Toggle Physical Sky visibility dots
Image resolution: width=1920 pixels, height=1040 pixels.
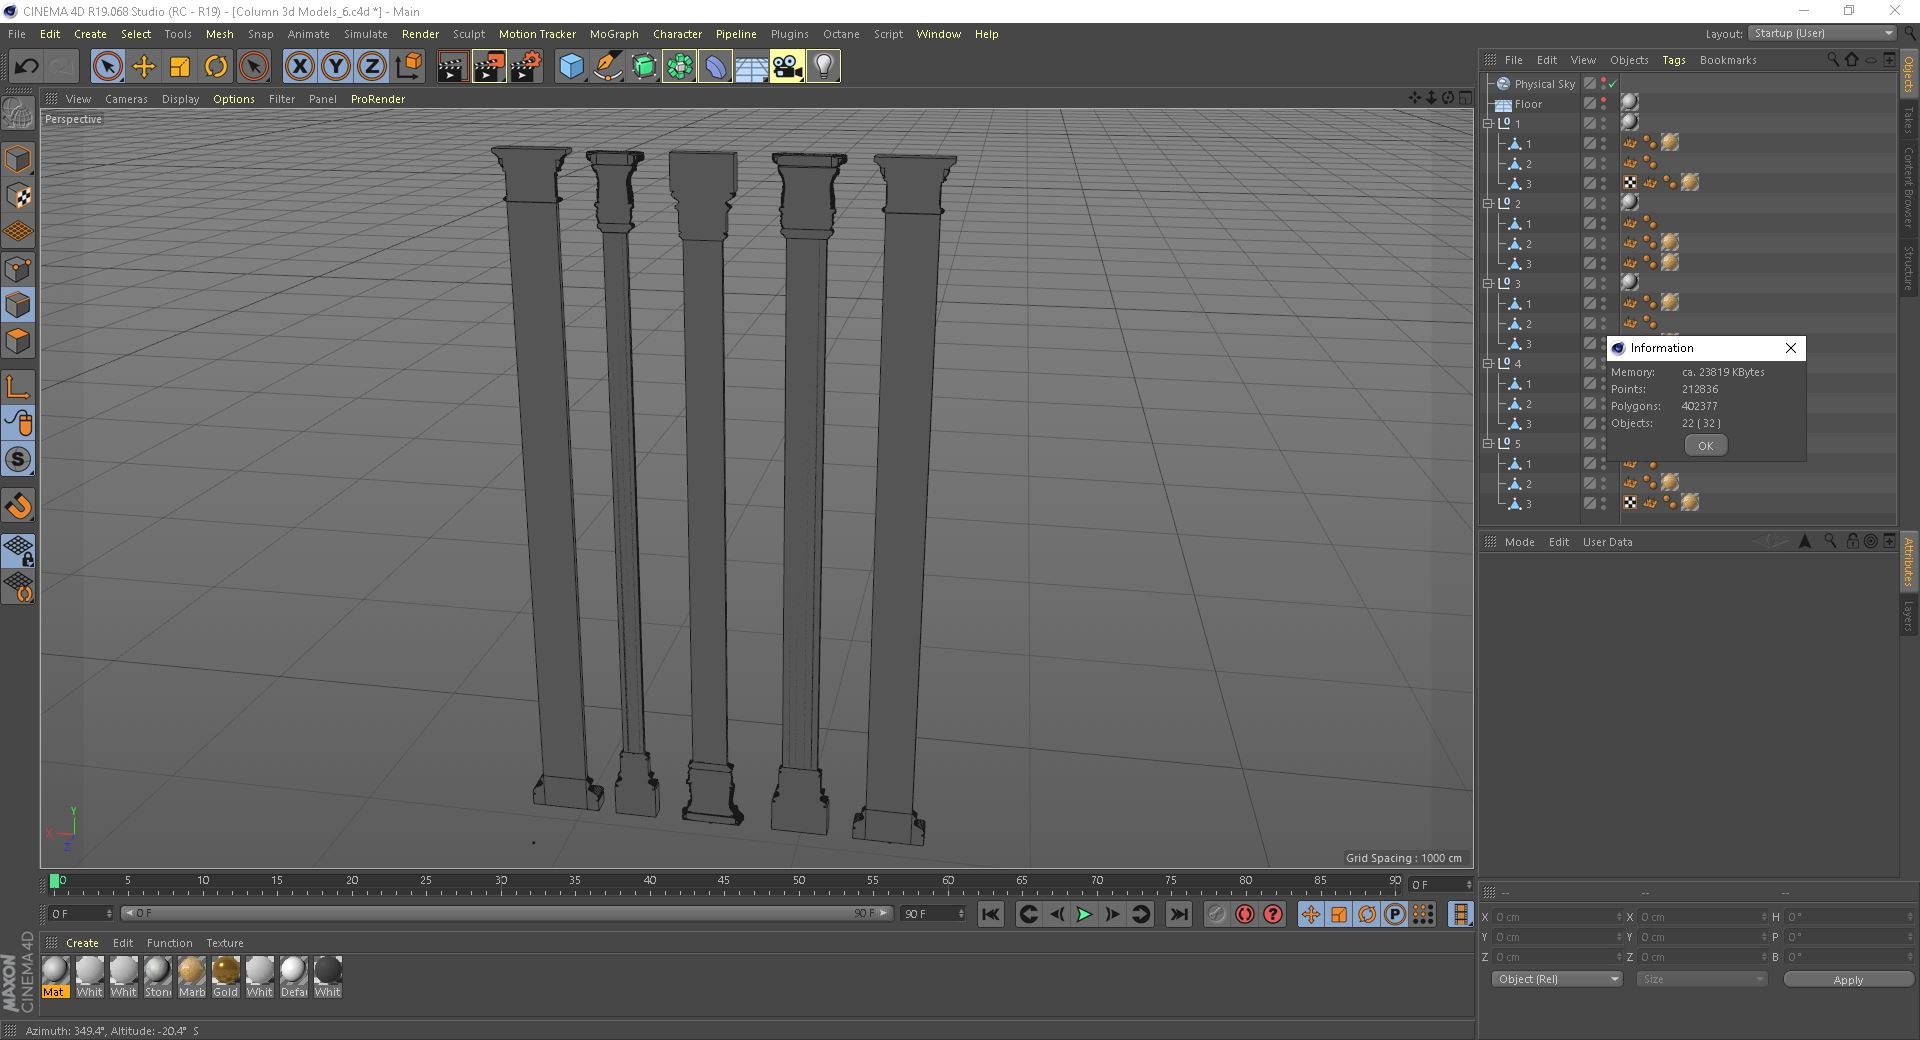pyautogui.click(x=1604, y=83)
